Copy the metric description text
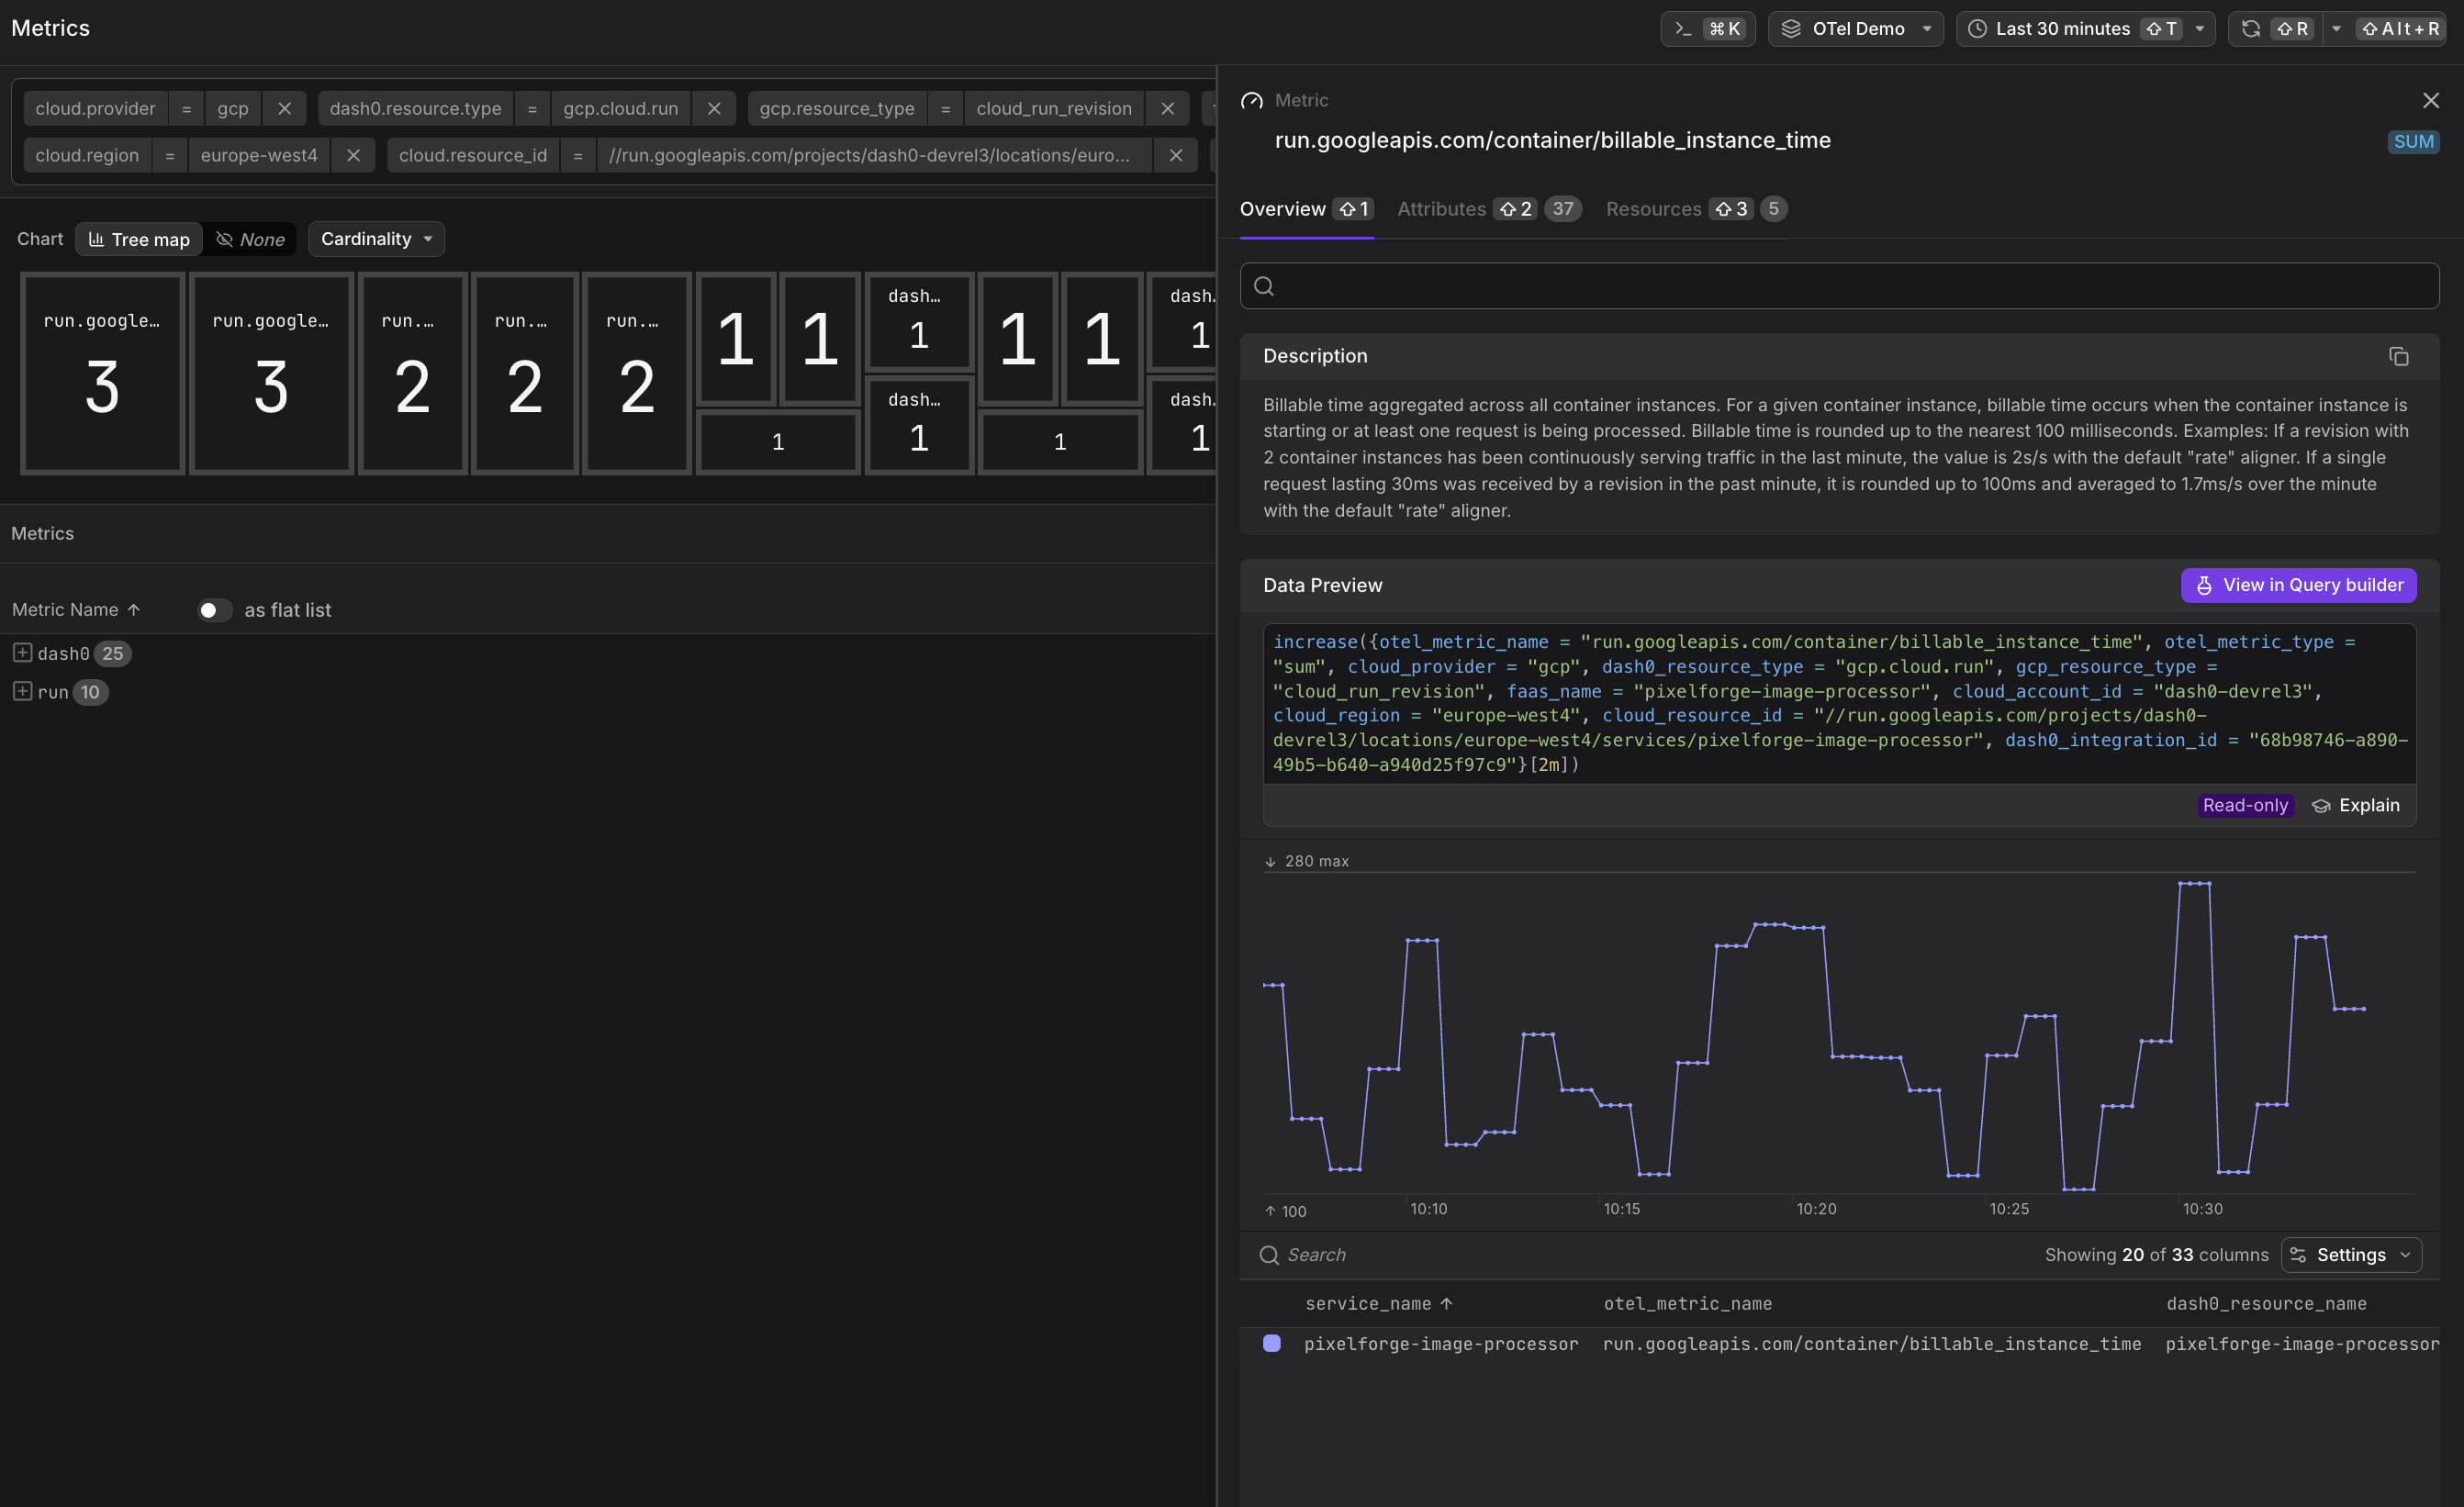The height and width of the screenshot is (1507, 2464). (x=2398, y=356)
